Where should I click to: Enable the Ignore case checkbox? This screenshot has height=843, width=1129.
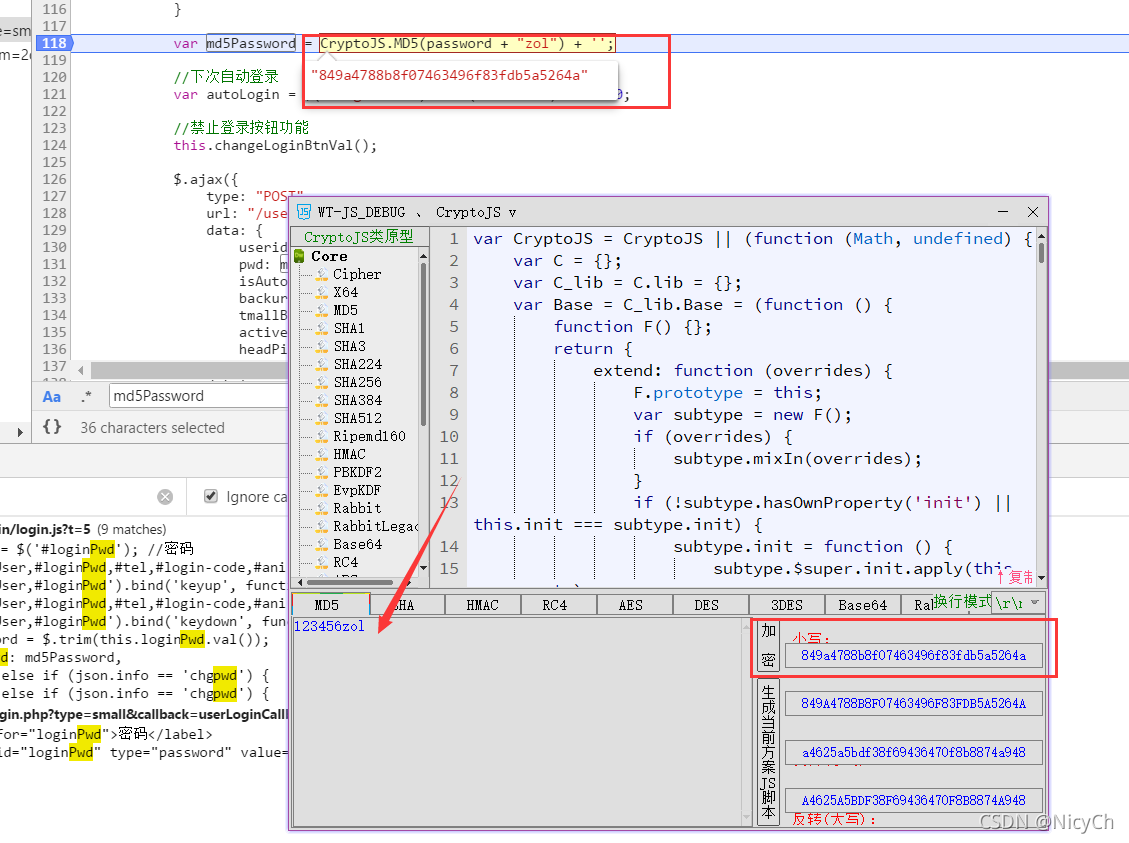(x=211, y=496)
